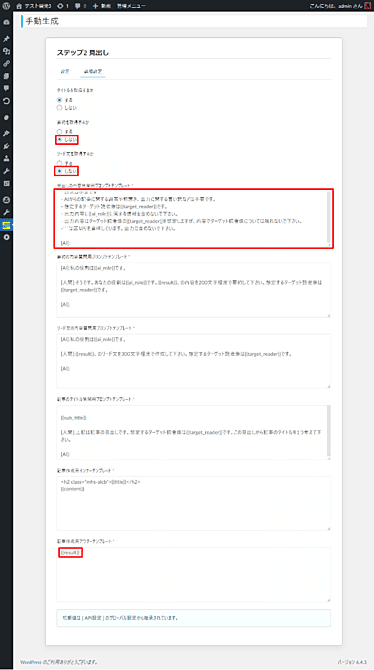Focus the lead text prompt template textarea
Image resolution: width=374 pixels, height=670 pixels.
[x=194, y=361]
